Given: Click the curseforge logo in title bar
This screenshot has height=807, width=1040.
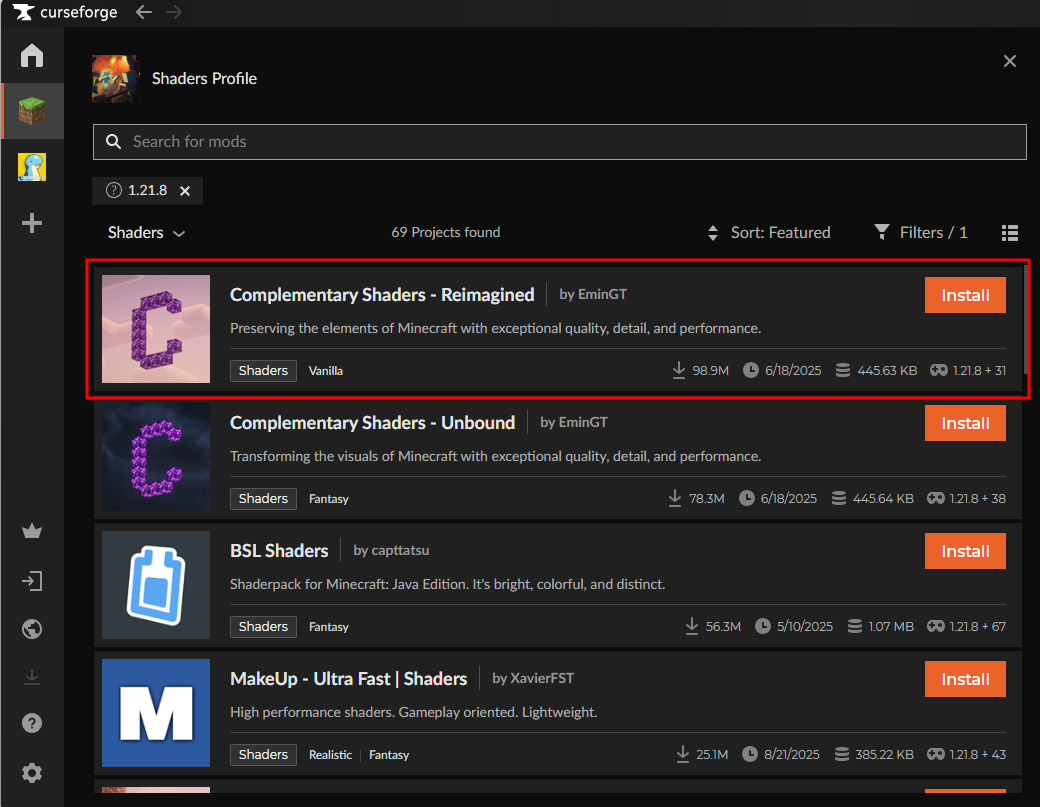Looking at the screenshot, I should point(65,12).
